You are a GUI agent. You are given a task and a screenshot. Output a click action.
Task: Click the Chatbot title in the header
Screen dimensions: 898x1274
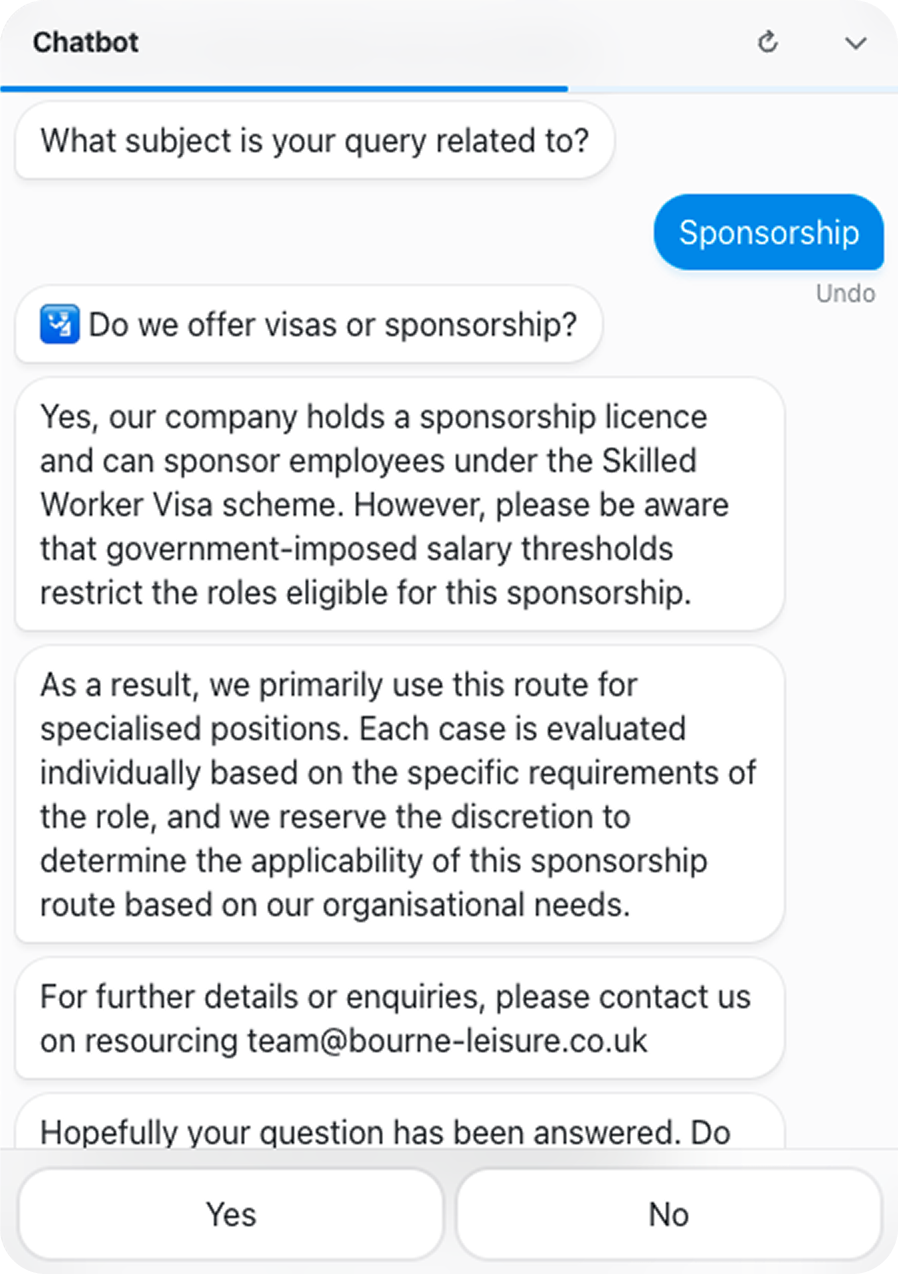(x=86, y=43)
